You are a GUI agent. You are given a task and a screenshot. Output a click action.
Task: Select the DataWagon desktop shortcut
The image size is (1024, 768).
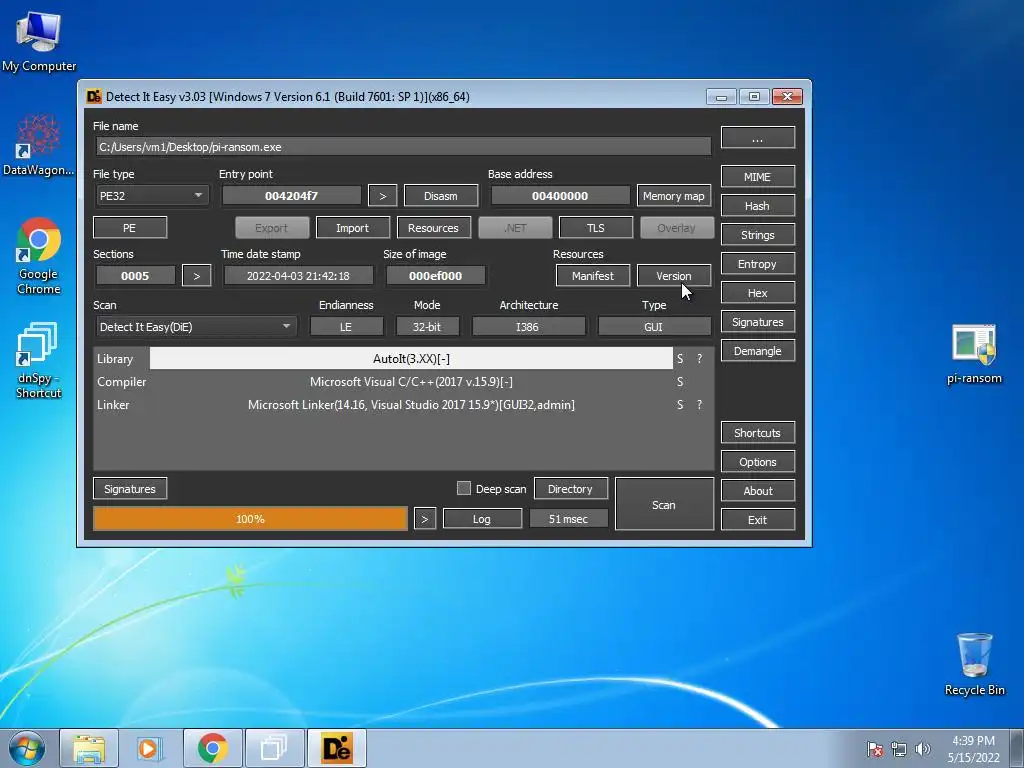click(39, 145)
